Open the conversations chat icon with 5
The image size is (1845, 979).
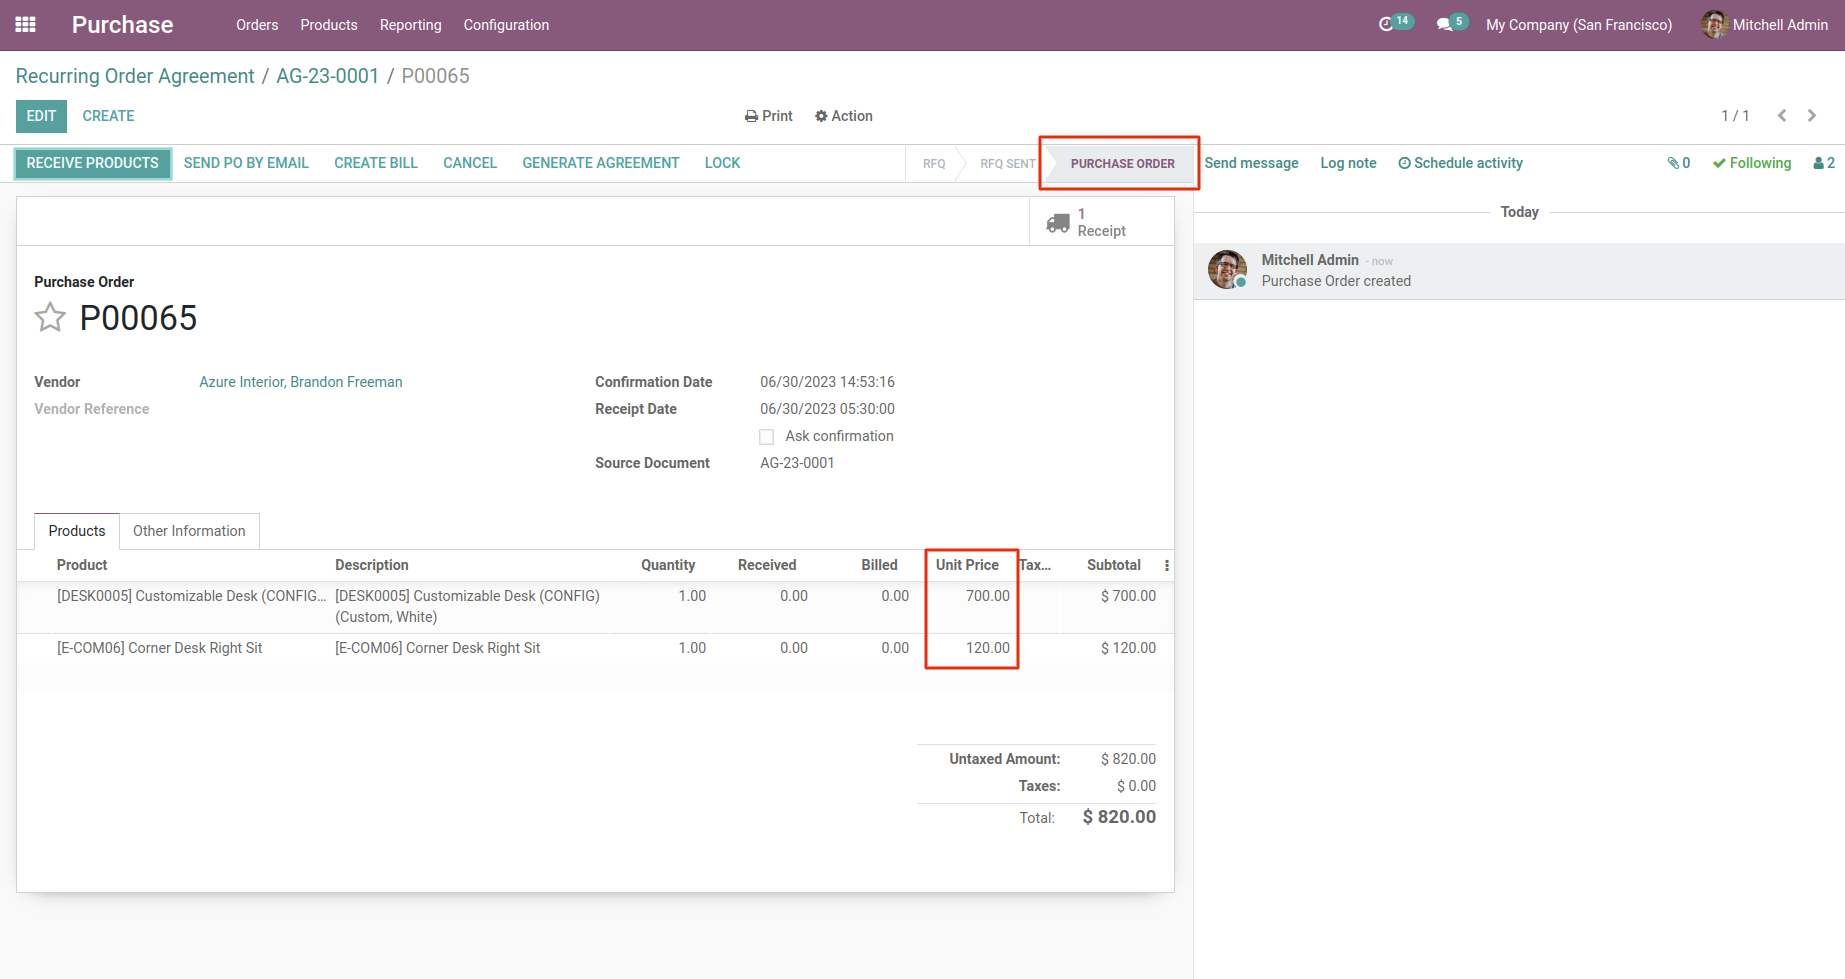click(x=1451, y=23)
